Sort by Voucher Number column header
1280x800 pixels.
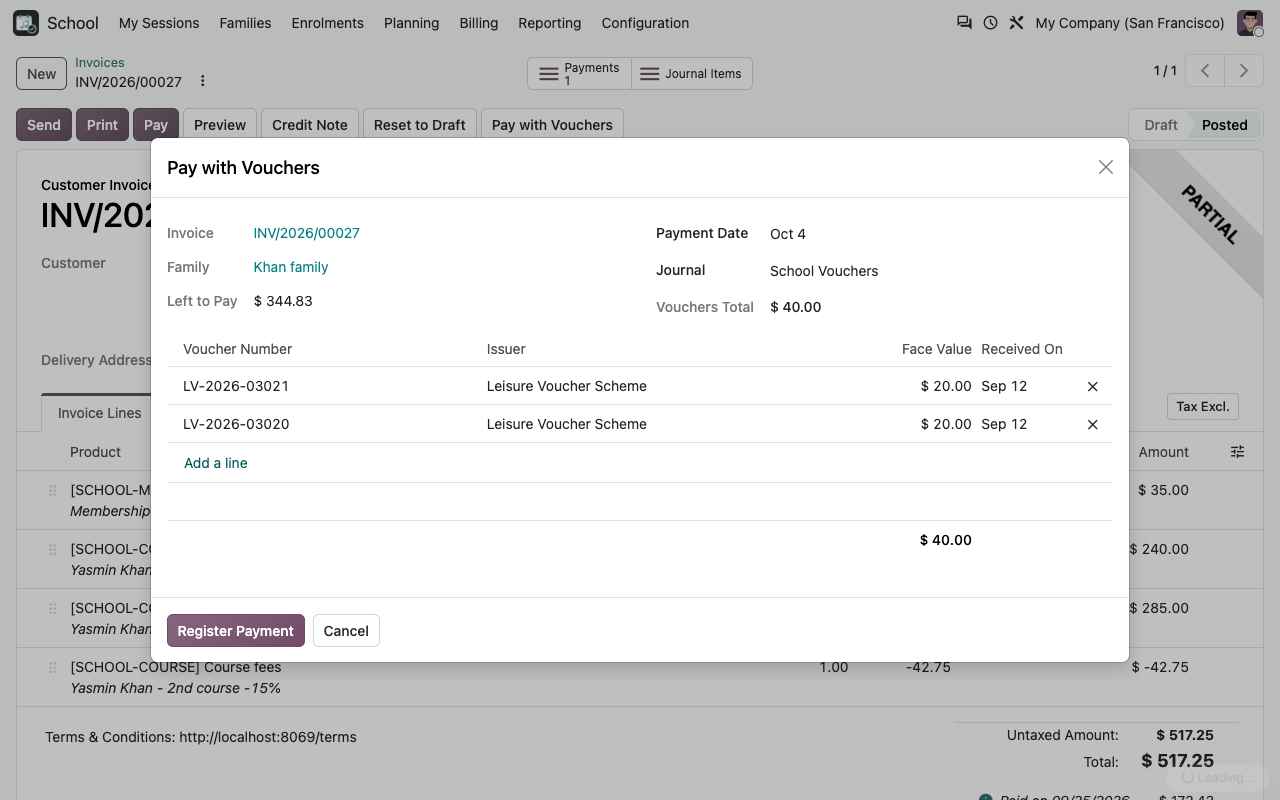tap(238, 349)
